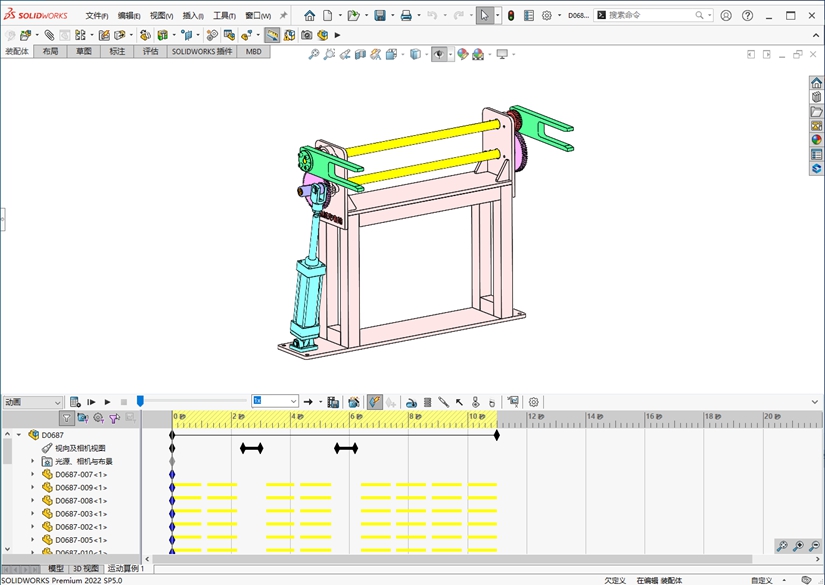
Task: Open the 文件(F) menu
Action: [97, 16]
